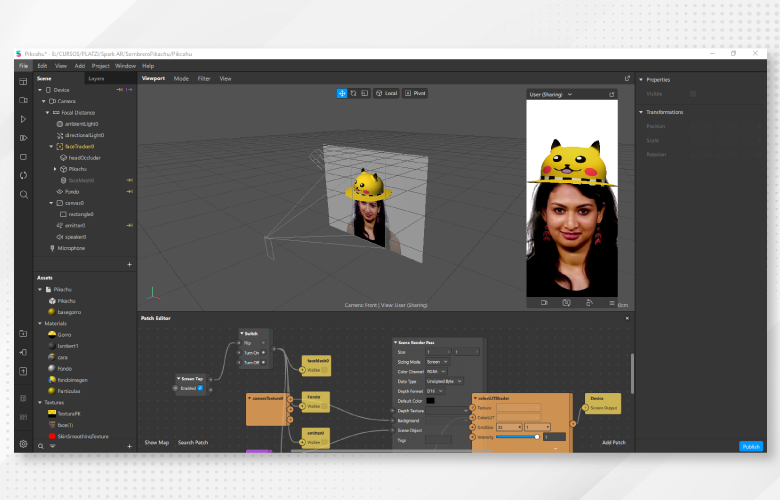780x500 pixels.
Task: Click the simulator pop-out icon beside User (Sharing)
Action: pyautogui.click(x=611, y=95)
